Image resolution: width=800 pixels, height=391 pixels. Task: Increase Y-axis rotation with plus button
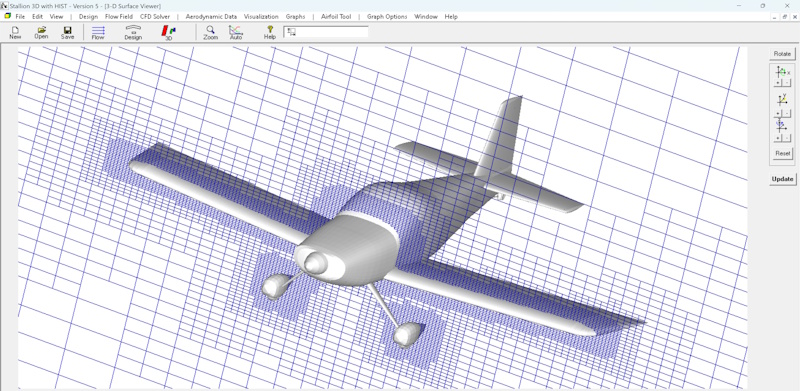point(778,113)
